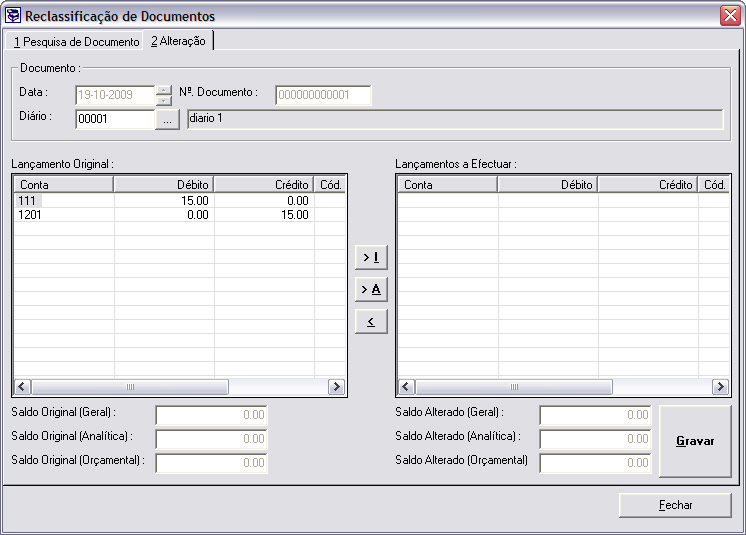Click the Saldo Original (Orçamental) field

[212, 463]
